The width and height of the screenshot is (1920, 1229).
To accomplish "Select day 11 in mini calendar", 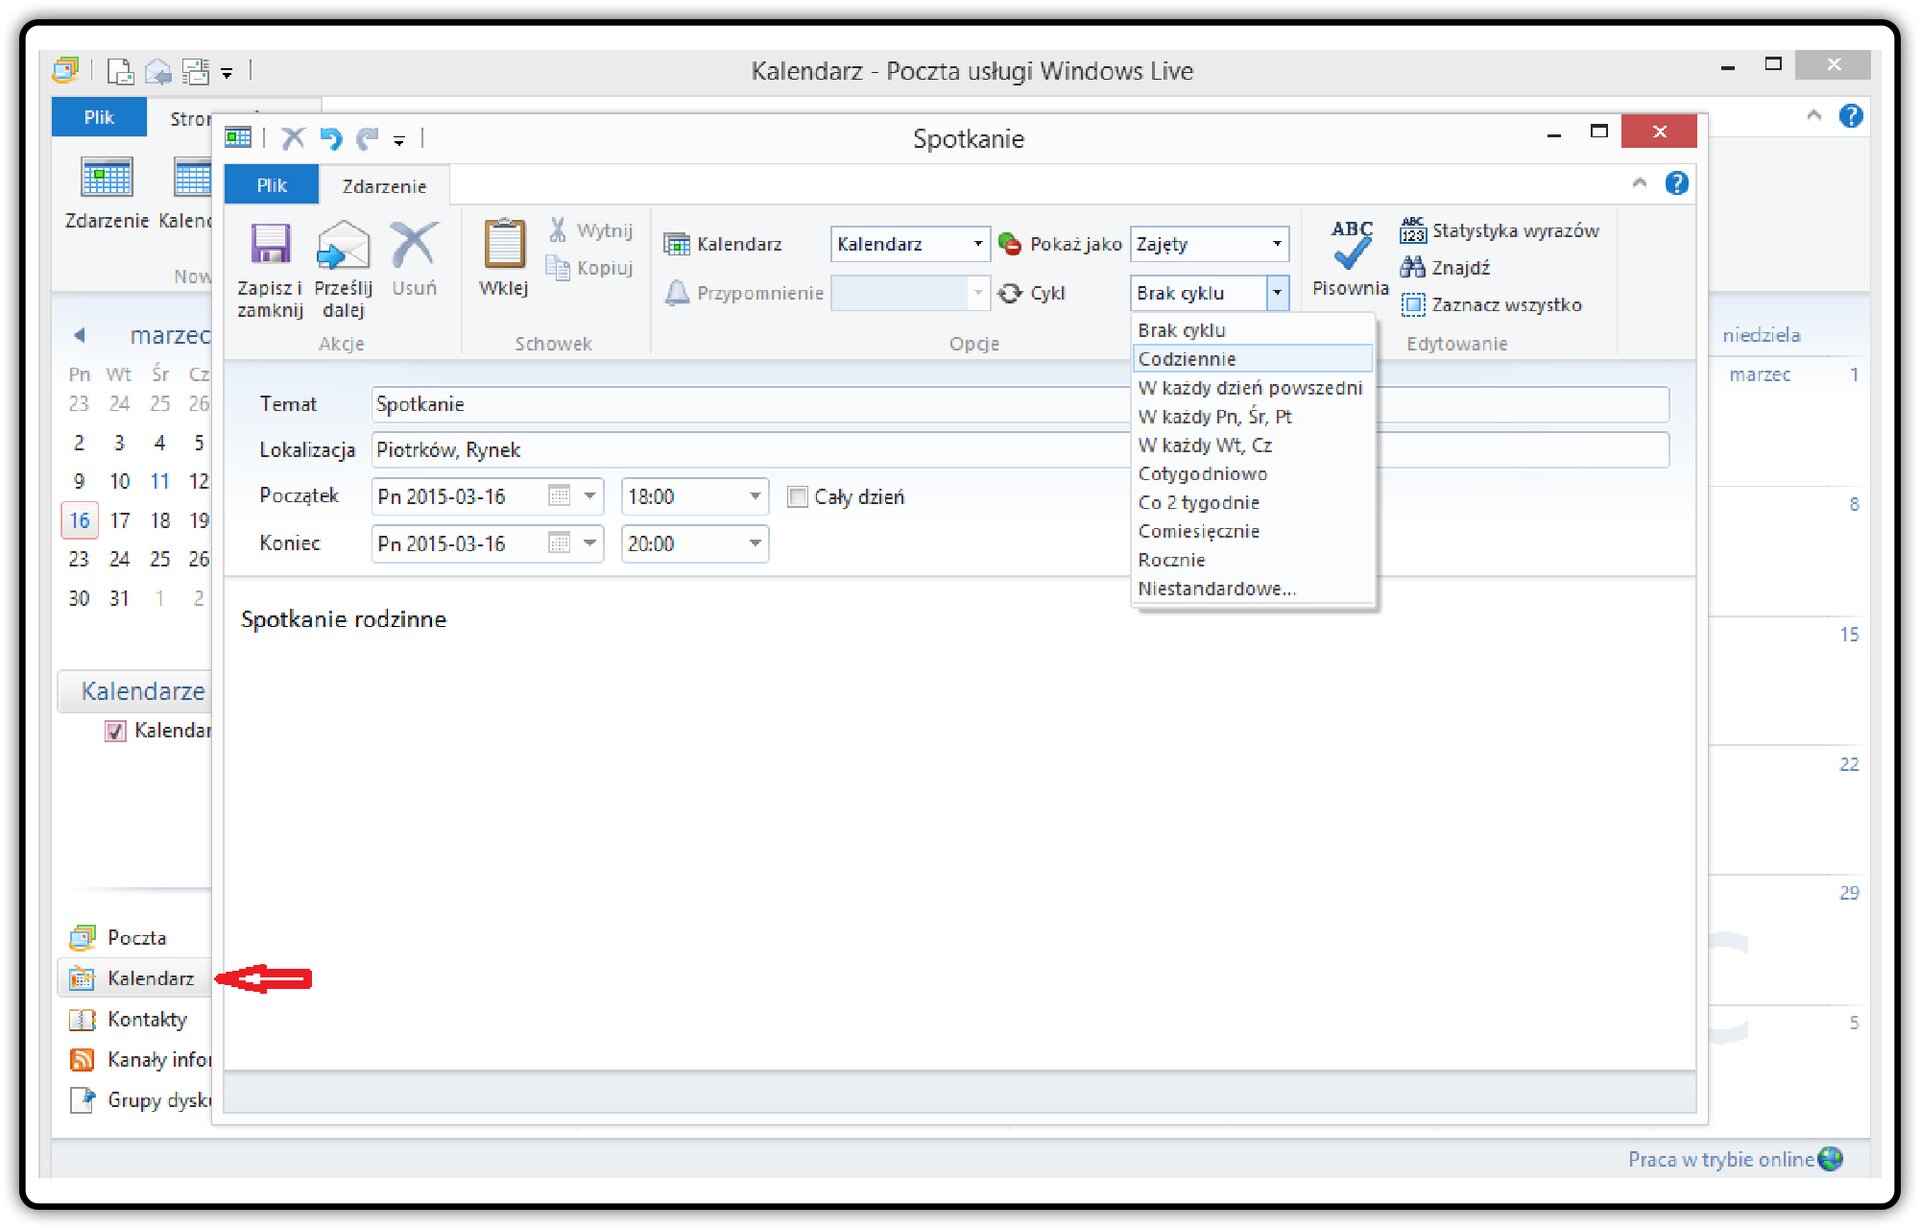I will [160, 481].
